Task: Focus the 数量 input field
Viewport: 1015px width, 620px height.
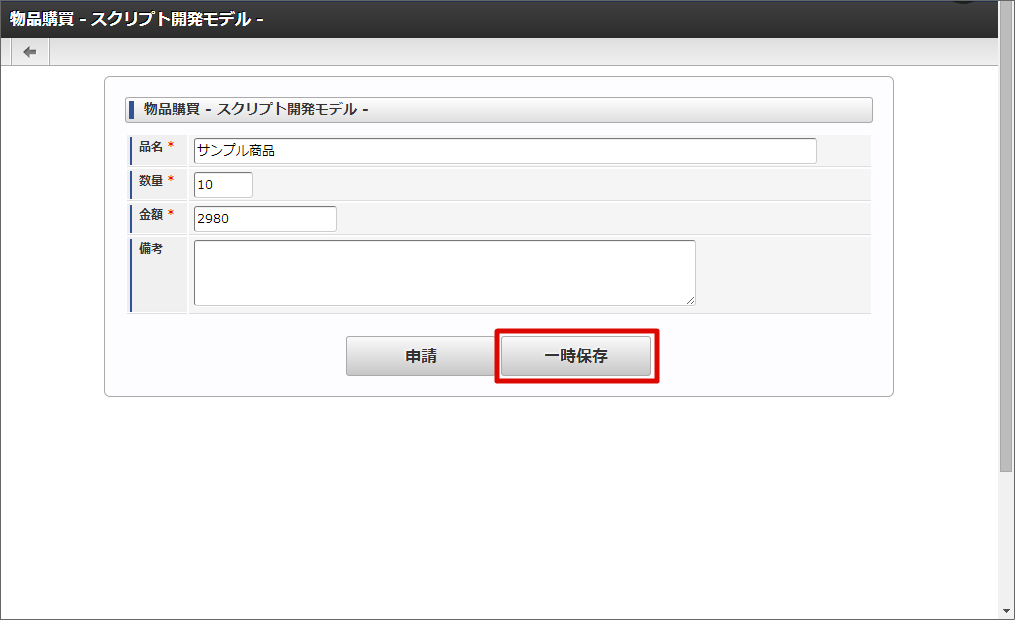Action: coord(223,184)
